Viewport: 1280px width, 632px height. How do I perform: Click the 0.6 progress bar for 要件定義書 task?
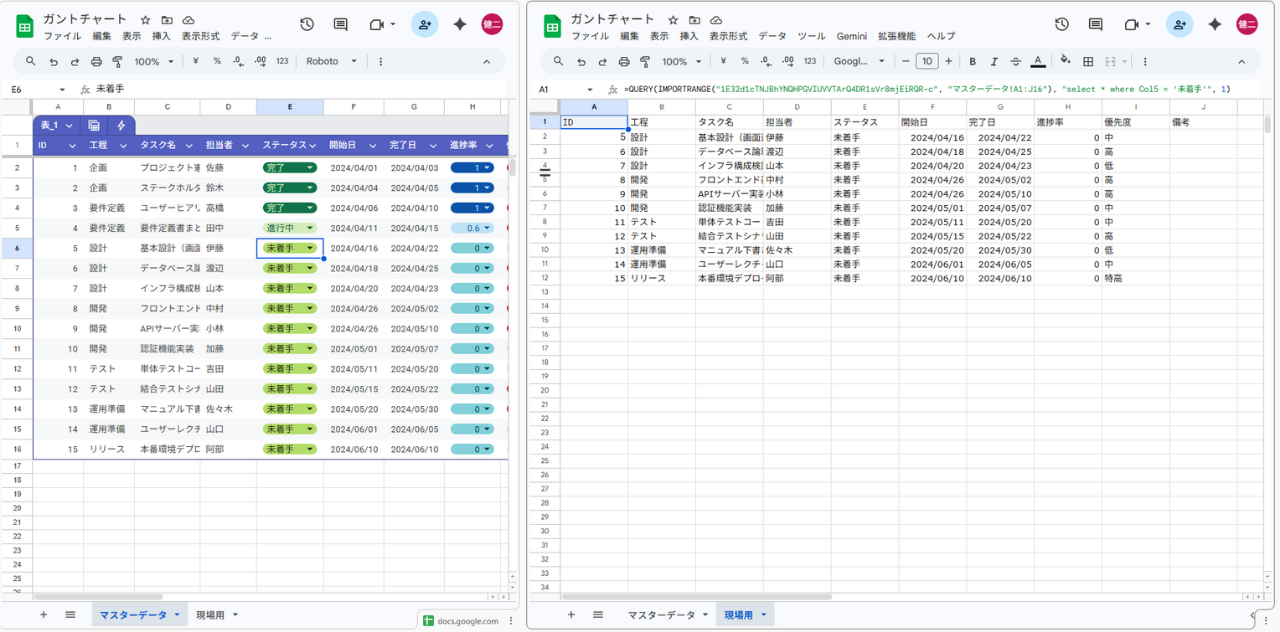(470, 227)
